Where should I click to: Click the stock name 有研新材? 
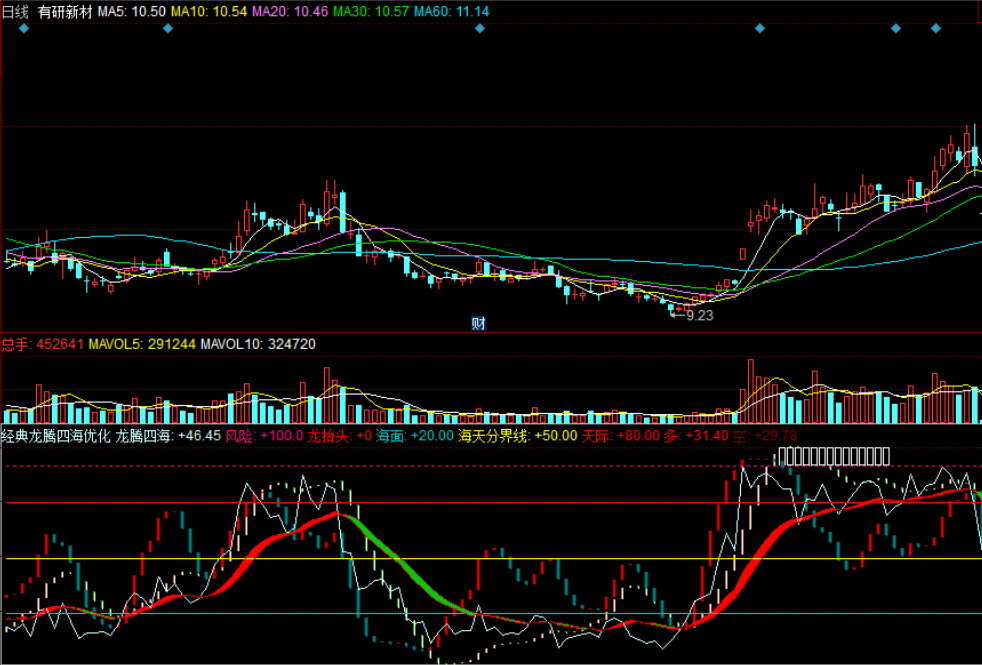pos(65,11)
